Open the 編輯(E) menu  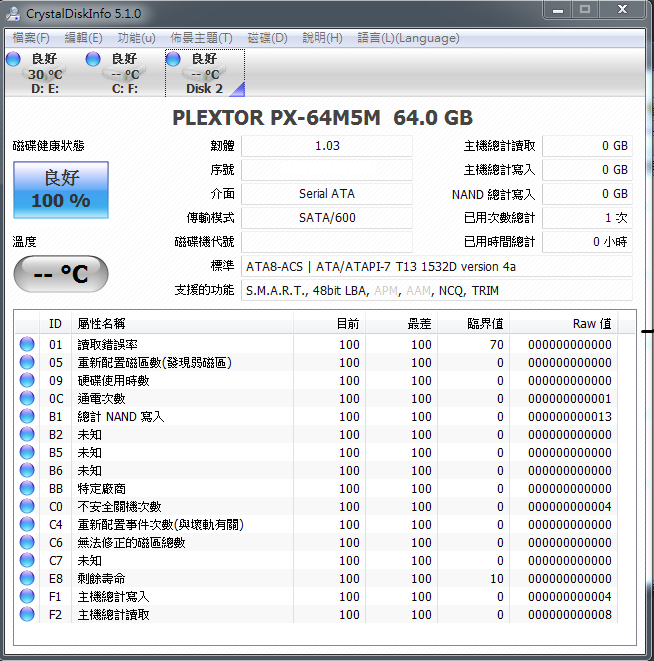tap(83, 38)
